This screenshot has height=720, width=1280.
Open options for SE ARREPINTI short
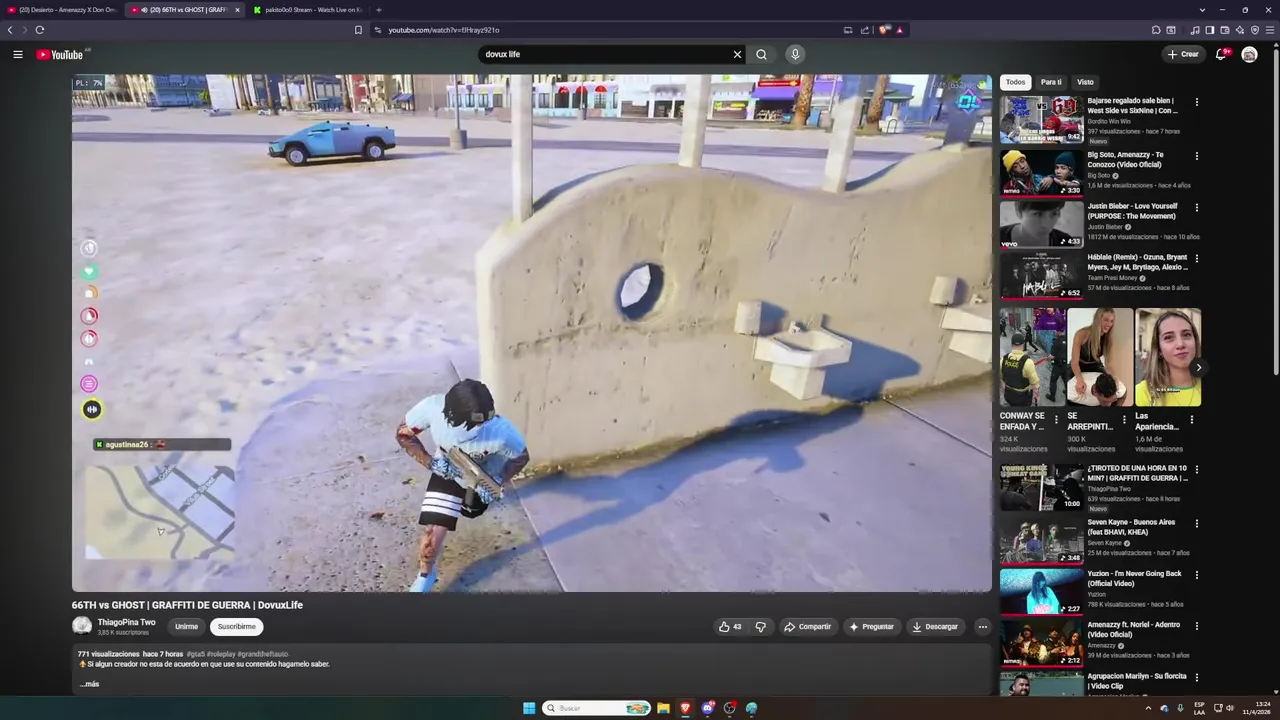(1123, 420)
